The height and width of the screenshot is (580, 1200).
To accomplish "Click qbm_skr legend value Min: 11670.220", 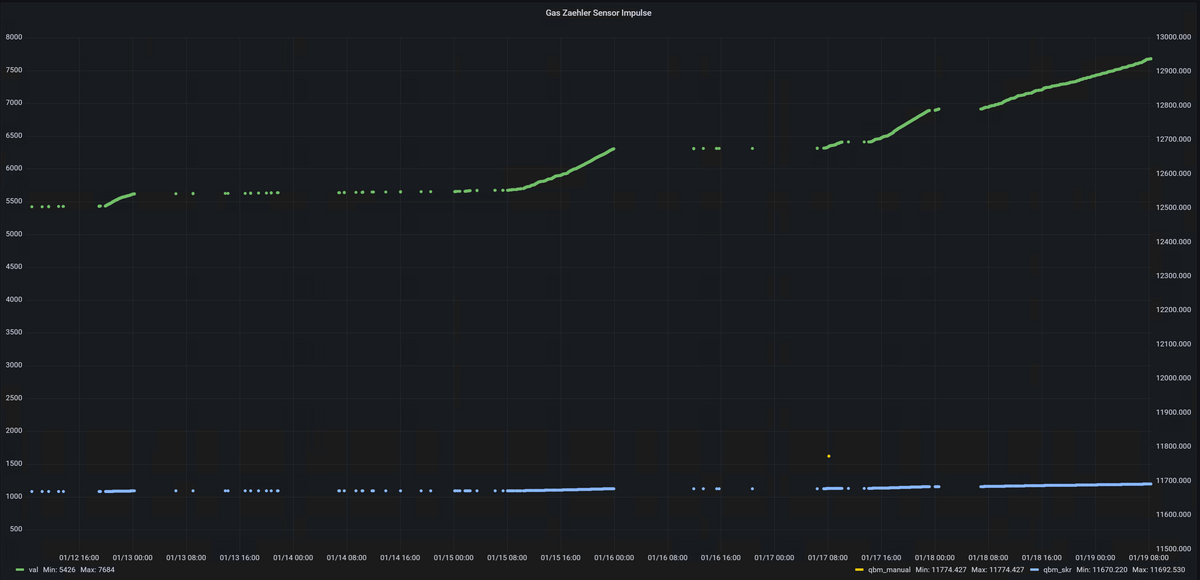I will 1102,569.
